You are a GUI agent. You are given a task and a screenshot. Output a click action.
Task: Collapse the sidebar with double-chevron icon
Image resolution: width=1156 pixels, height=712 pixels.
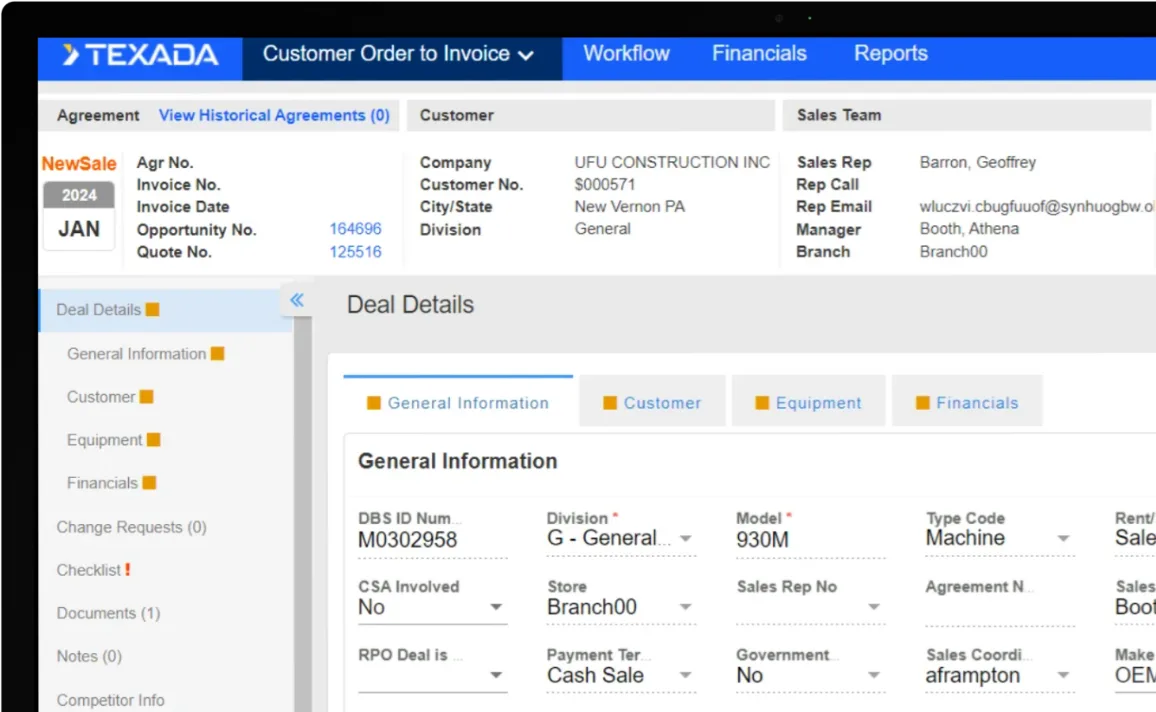[296, 300]
